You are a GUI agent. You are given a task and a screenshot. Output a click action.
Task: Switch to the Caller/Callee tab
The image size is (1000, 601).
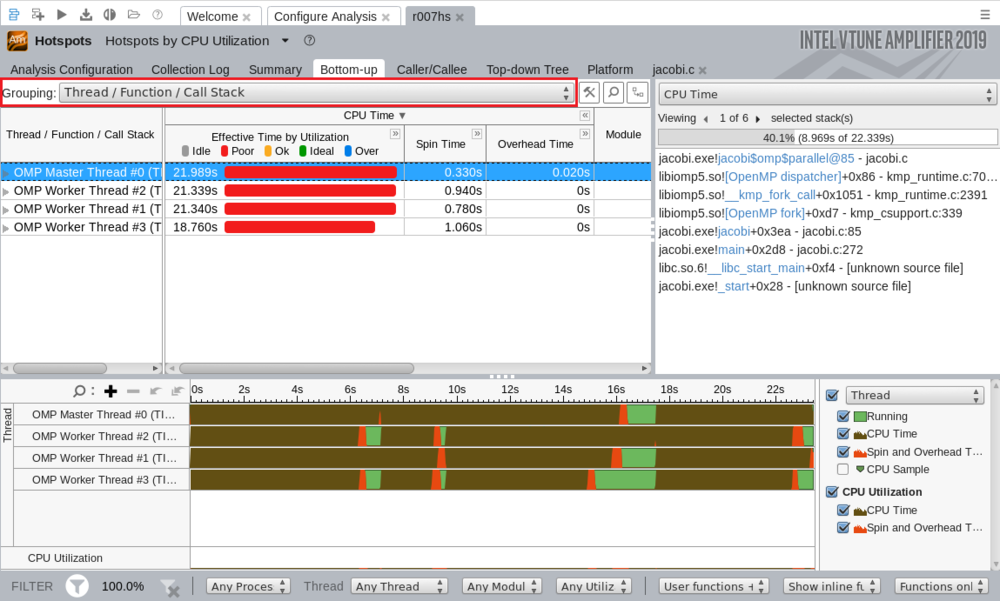click(432, 70)
